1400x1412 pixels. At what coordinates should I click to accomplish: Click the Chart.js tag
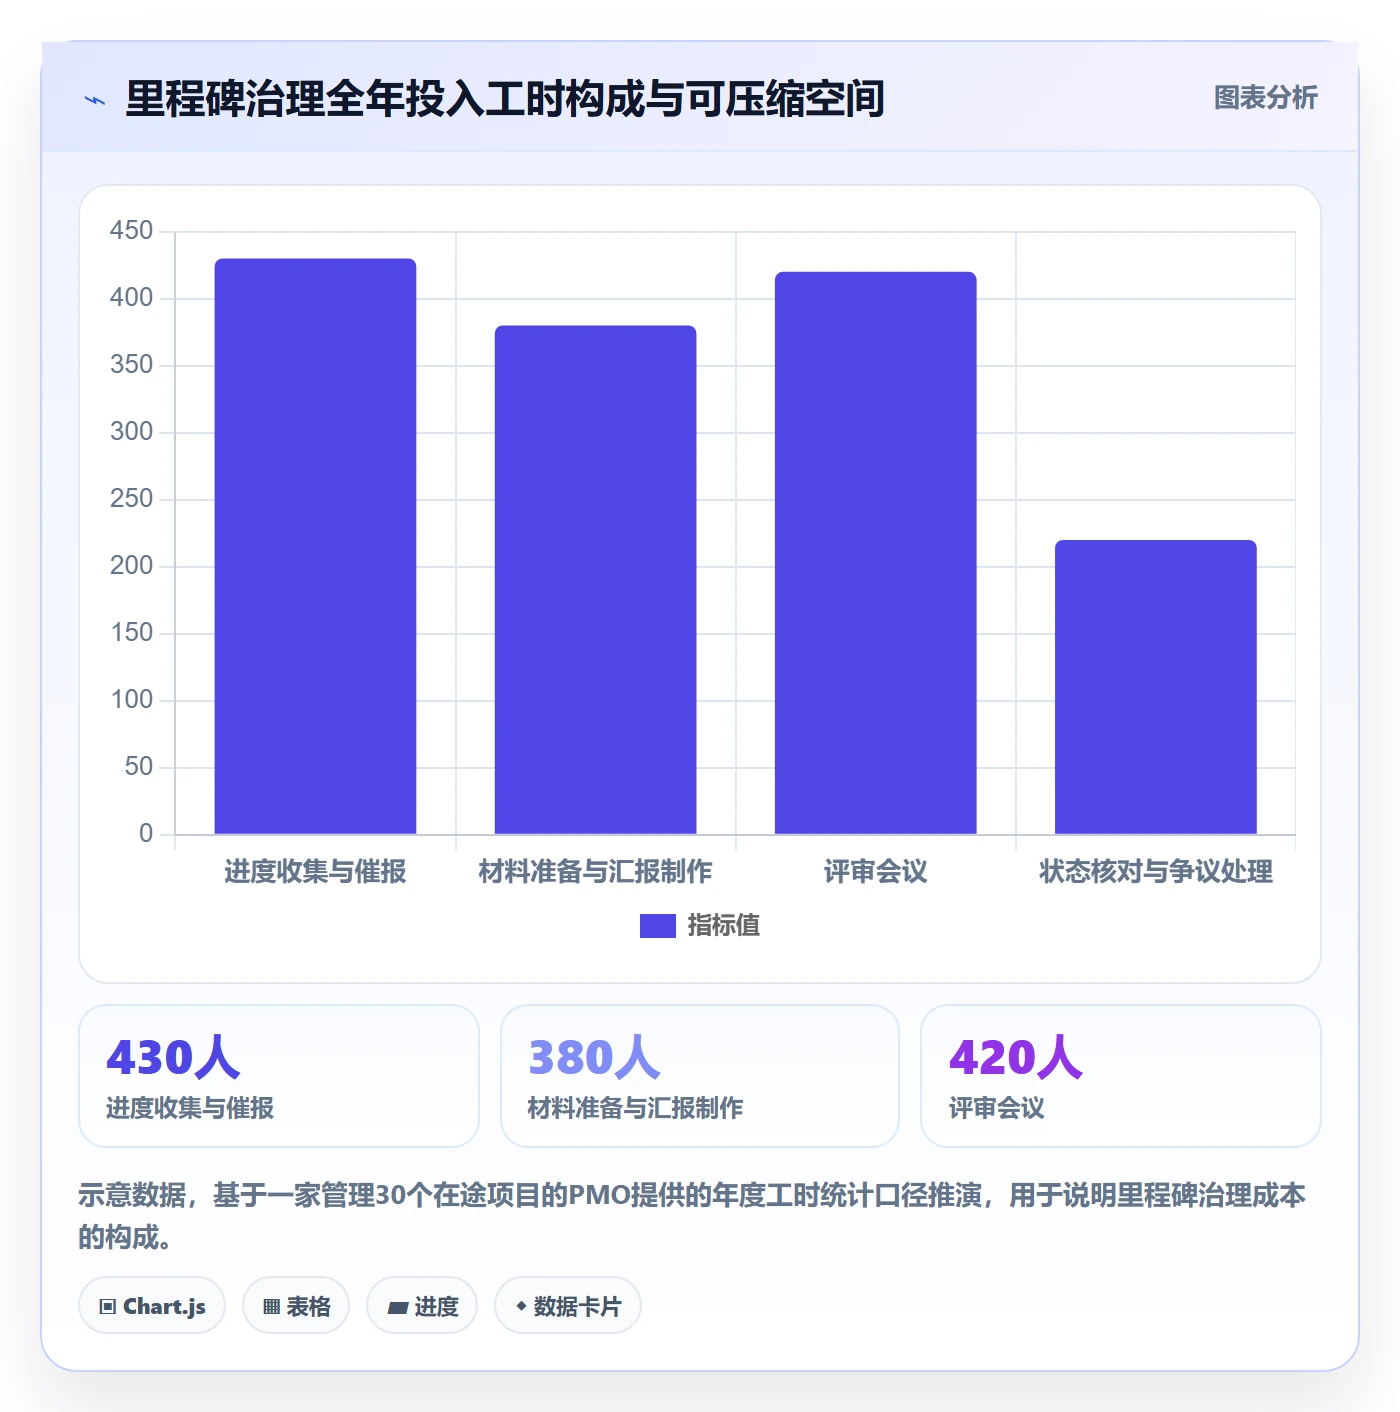pos(152,1305)
